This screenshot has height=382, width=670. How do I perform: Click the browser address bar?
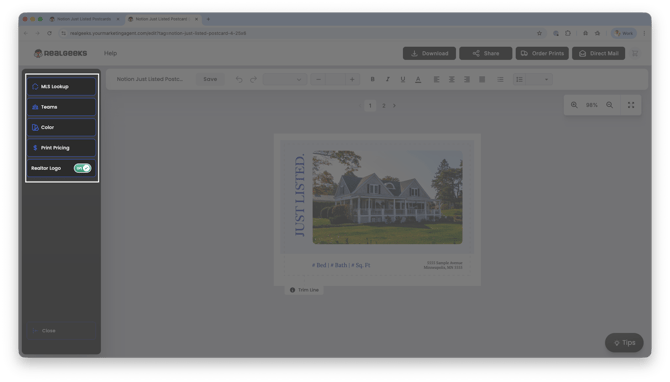(x=299, y=33)
